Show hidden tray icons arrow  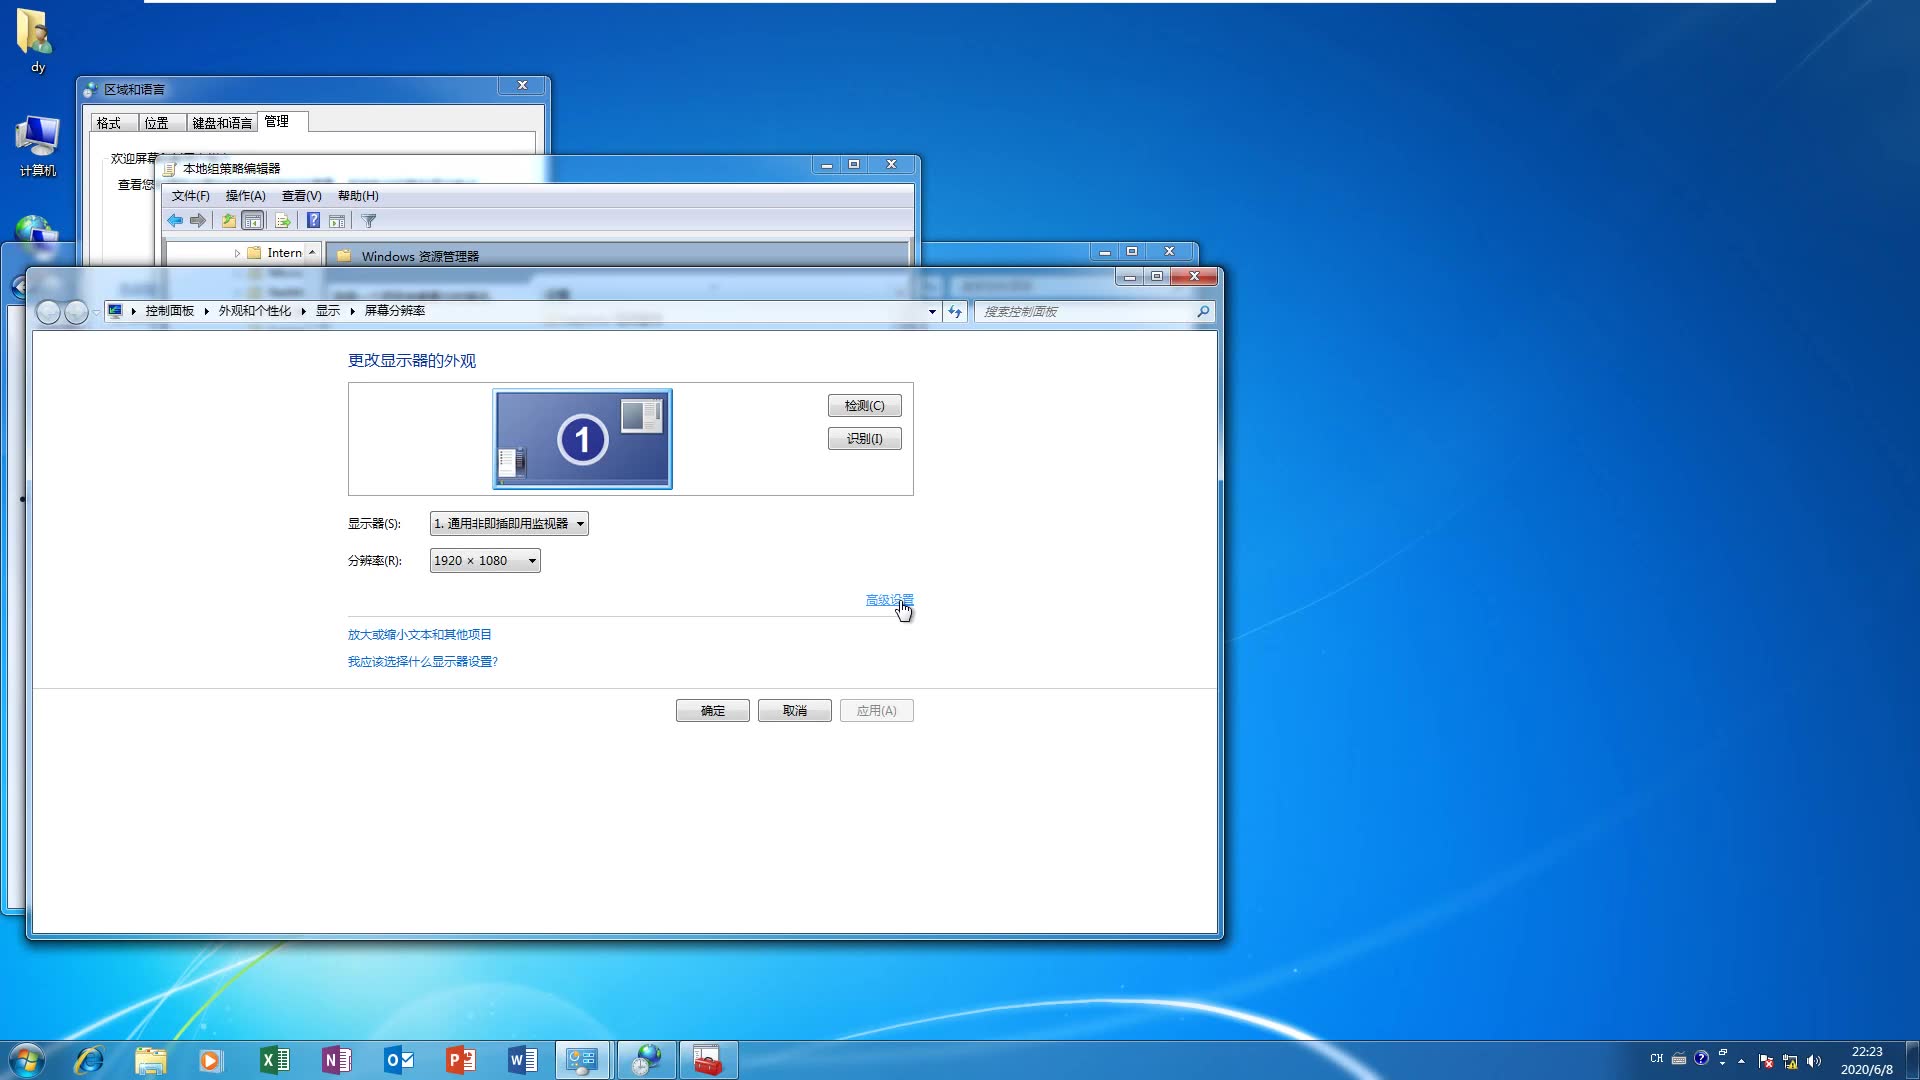(1741, 1061)
